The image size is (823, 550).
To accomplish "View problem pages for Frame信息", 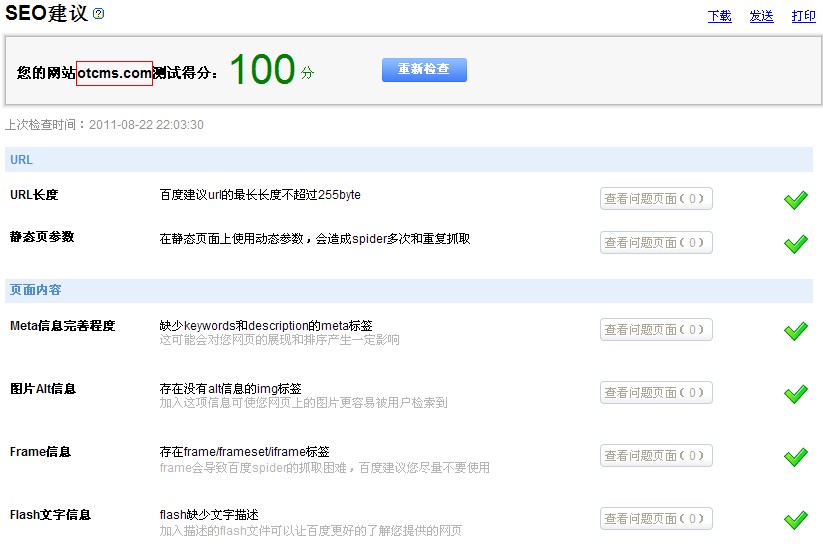I will tap(656, 456).
